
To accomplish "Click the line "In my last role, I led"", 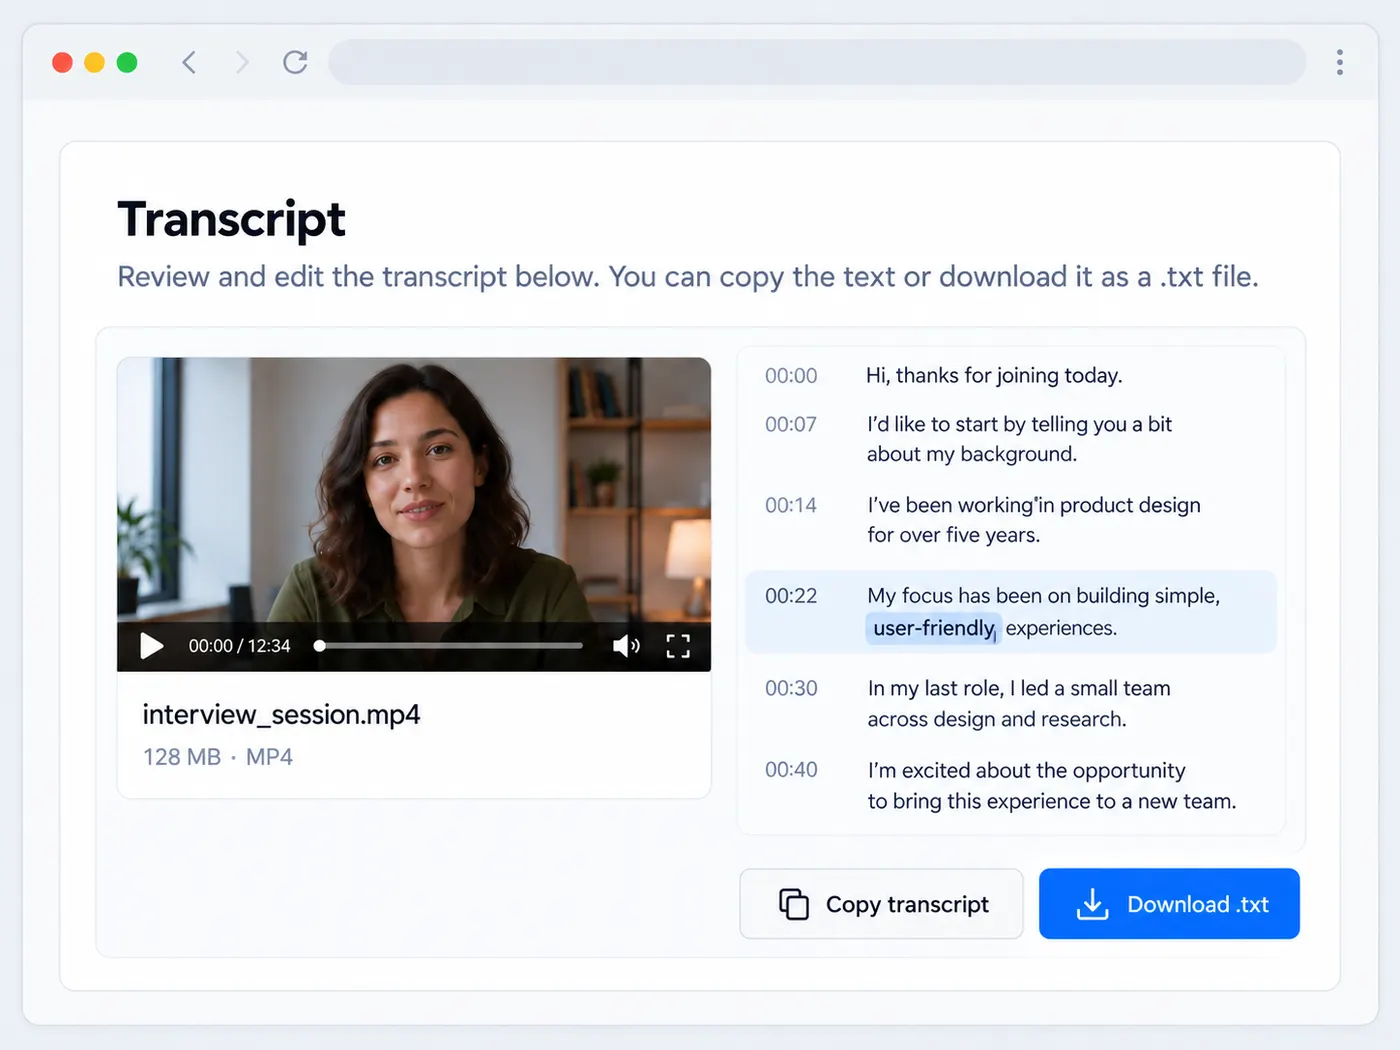I will coord(1019,703).
